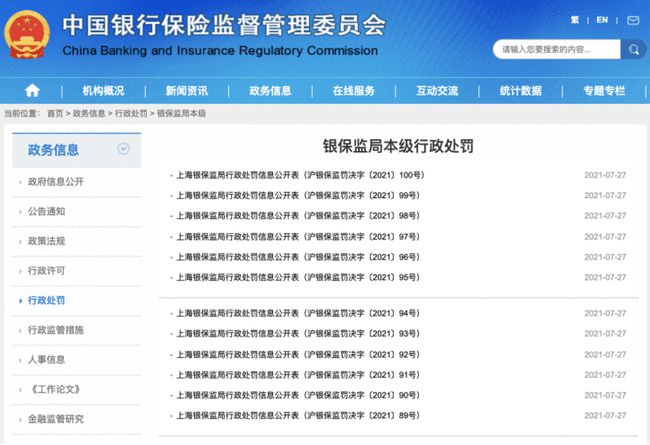
Task: Select 政策法规 in sidebar
Action: coord(46,241)
